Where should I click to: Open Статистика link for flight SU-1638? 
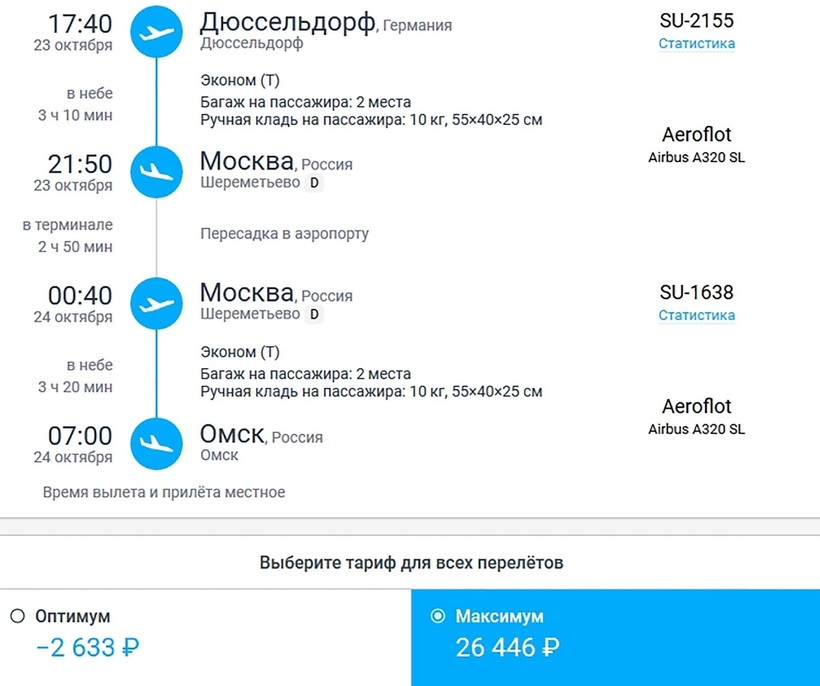[x=696, y=315]
